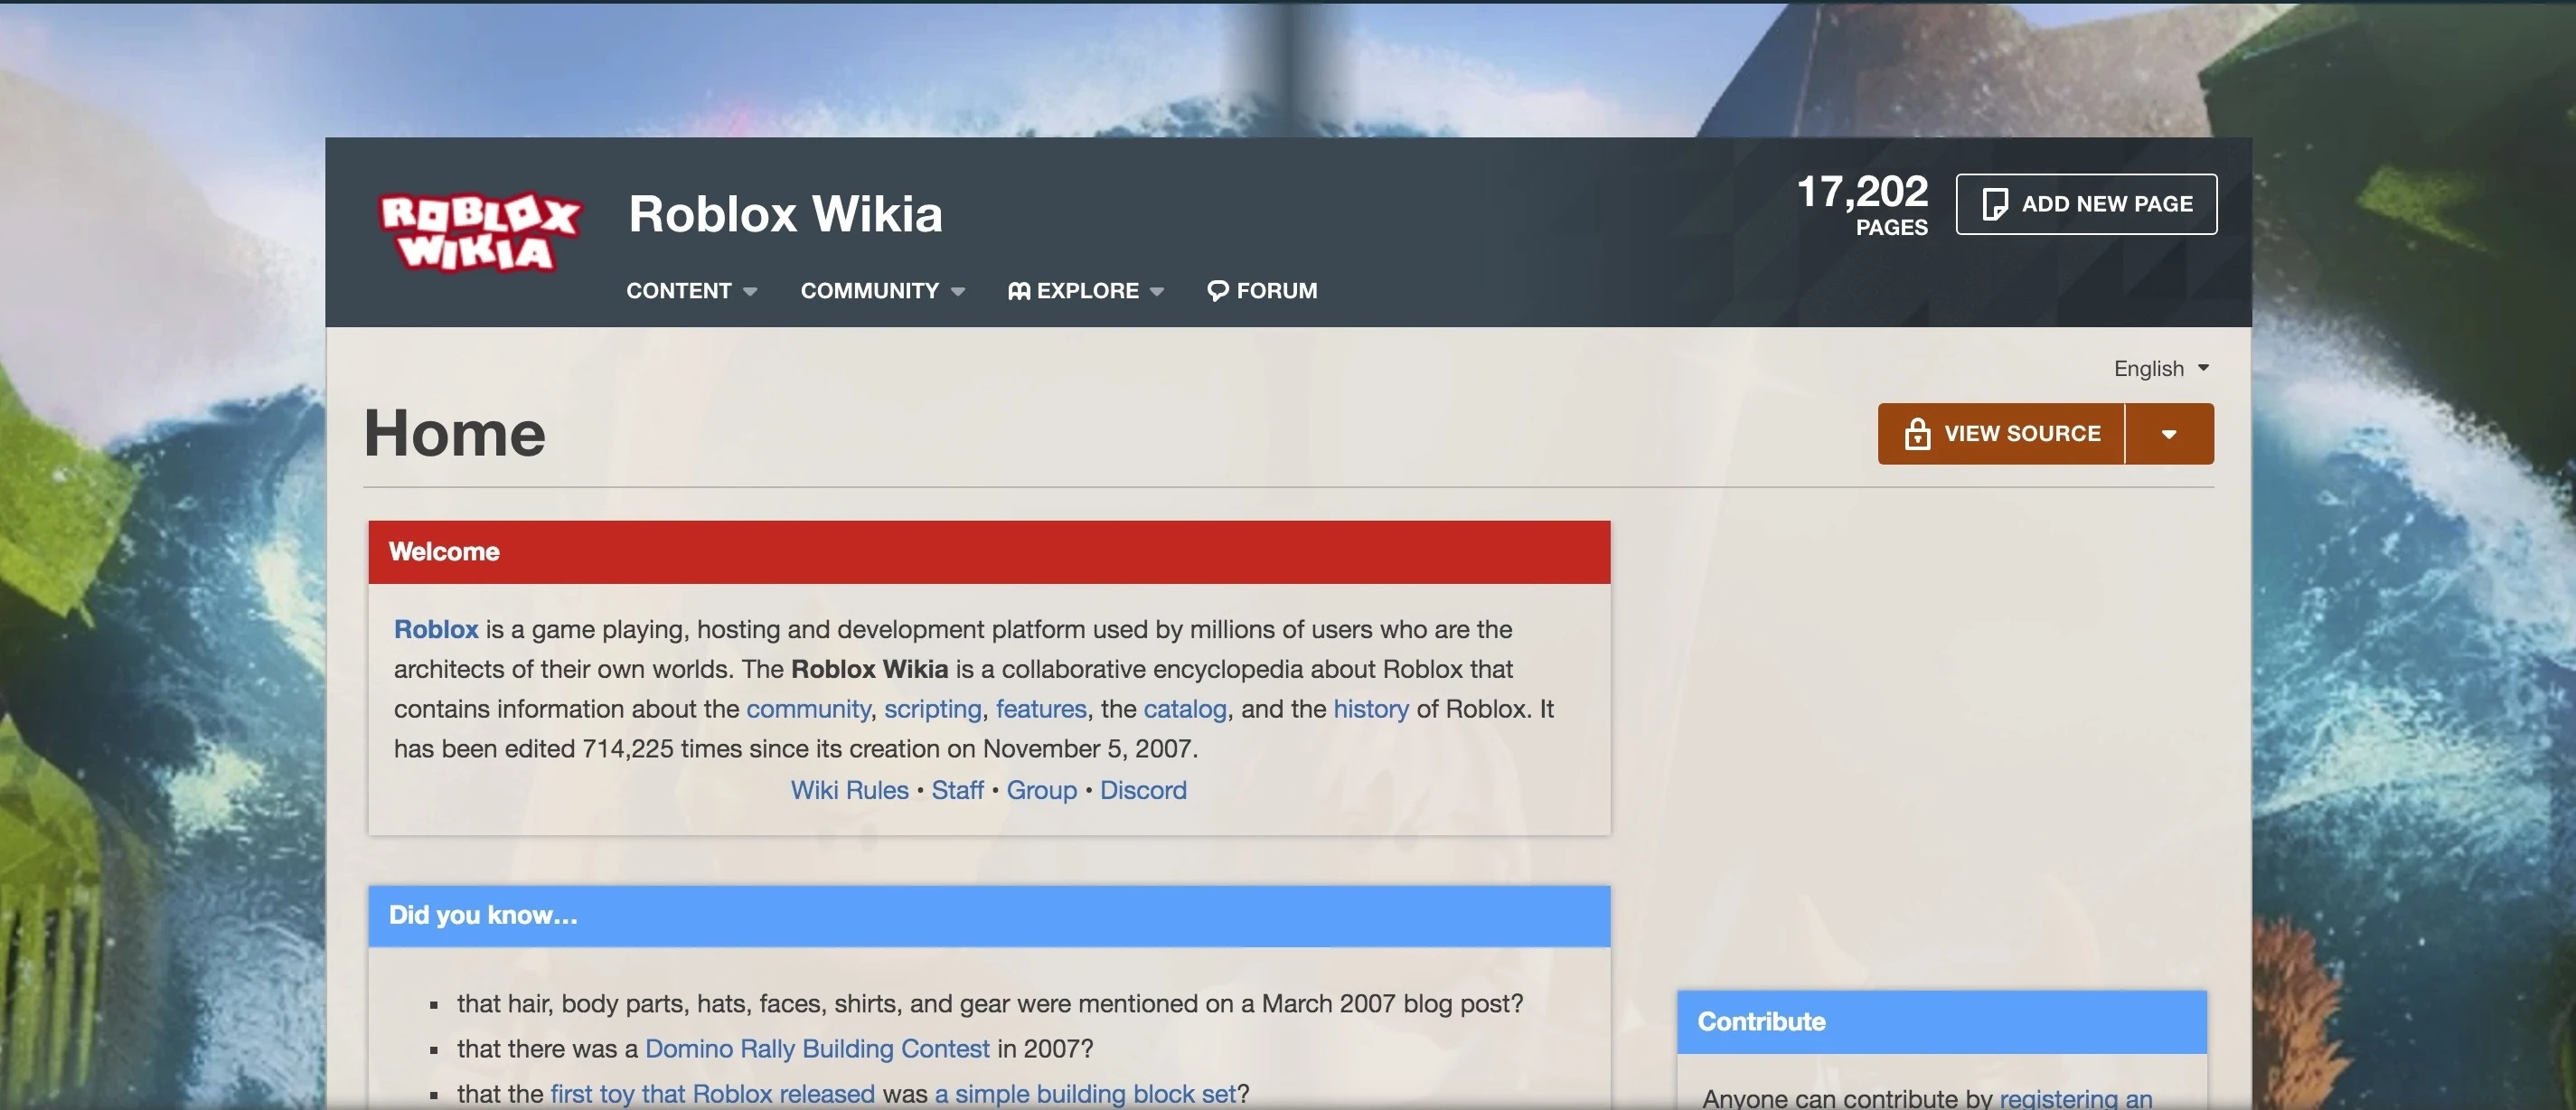Open the Explore menu arrow
Image resolution: width=2576 pixels, height=1110 pixels.
[1157, 292]
